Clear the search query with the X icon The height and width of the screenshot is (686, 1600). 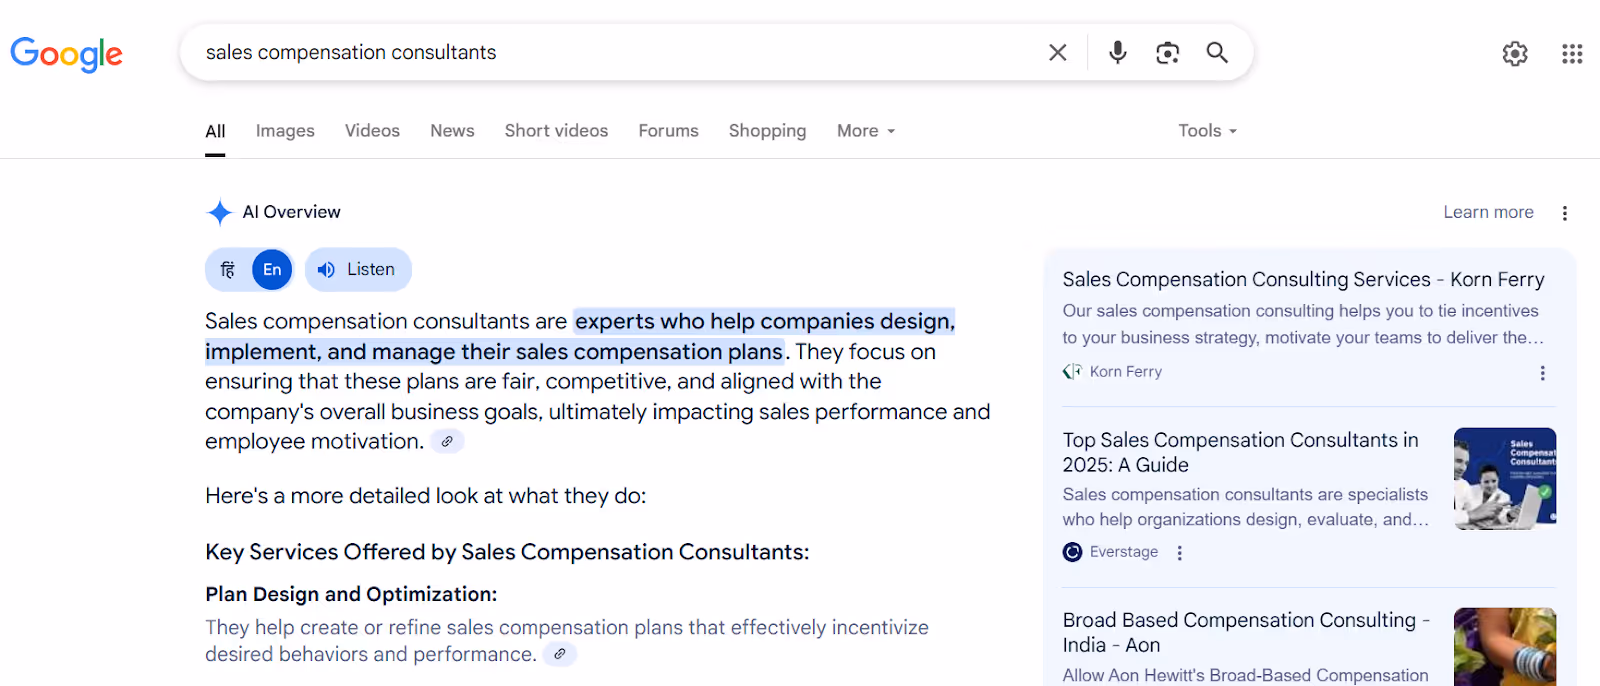(1057, 52)
